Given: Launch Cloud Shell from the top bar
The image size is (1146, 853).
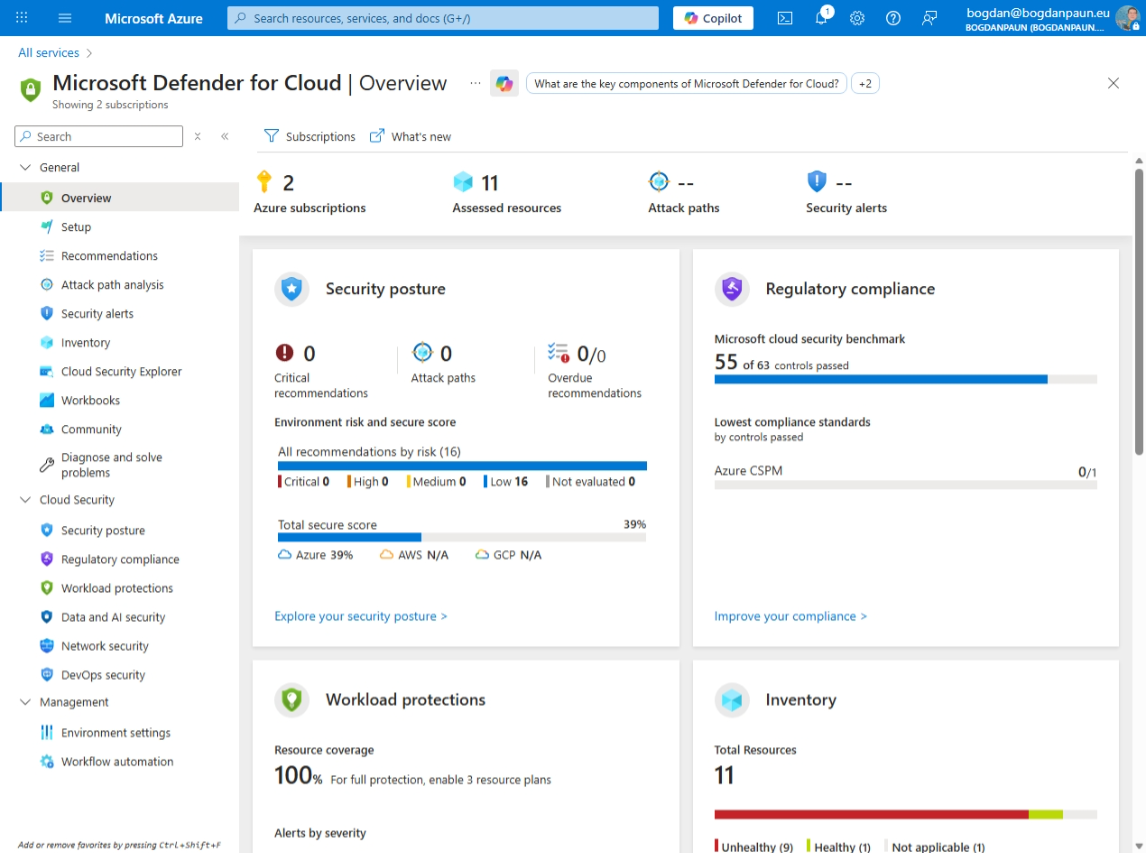Looking at the screenshot, I should coord(784,18).
